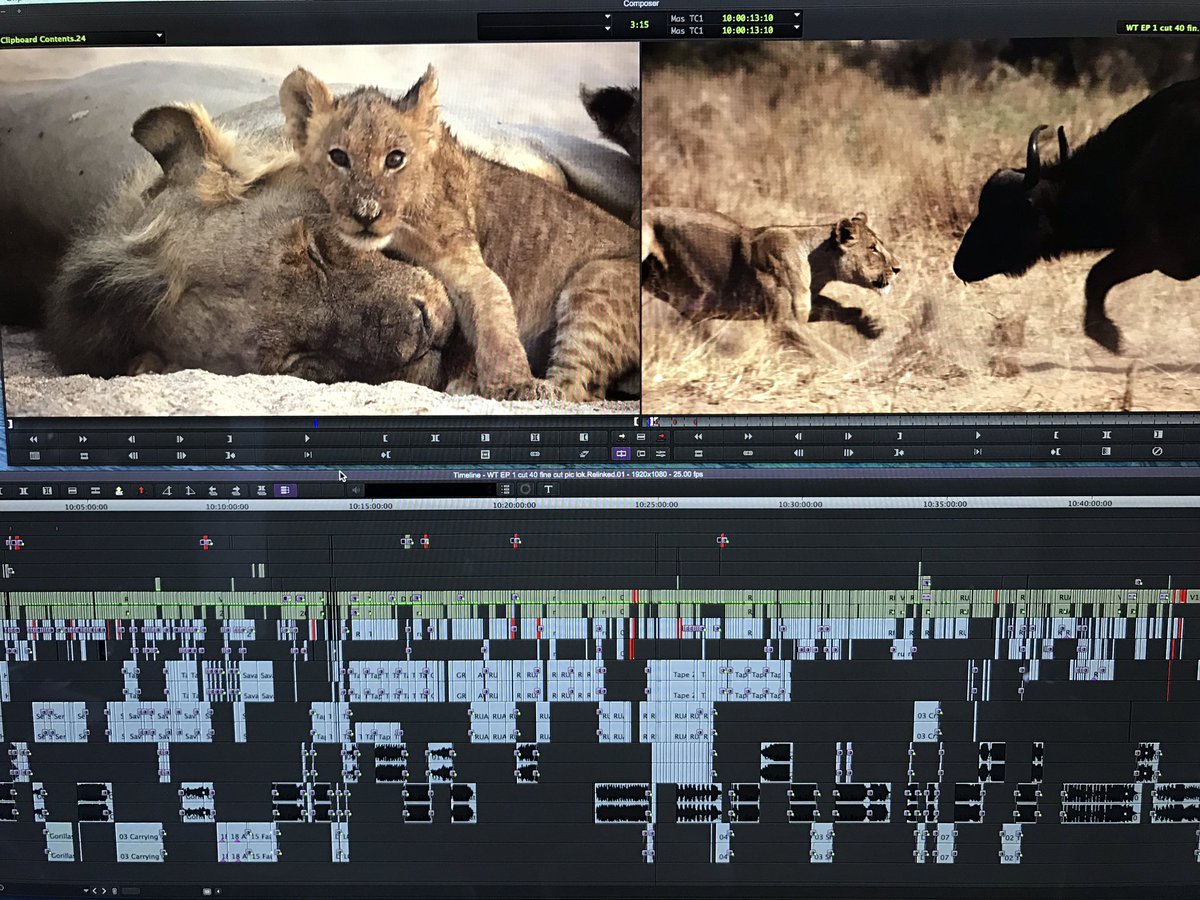Go to In point in source monitor

[x=231, y=454]
